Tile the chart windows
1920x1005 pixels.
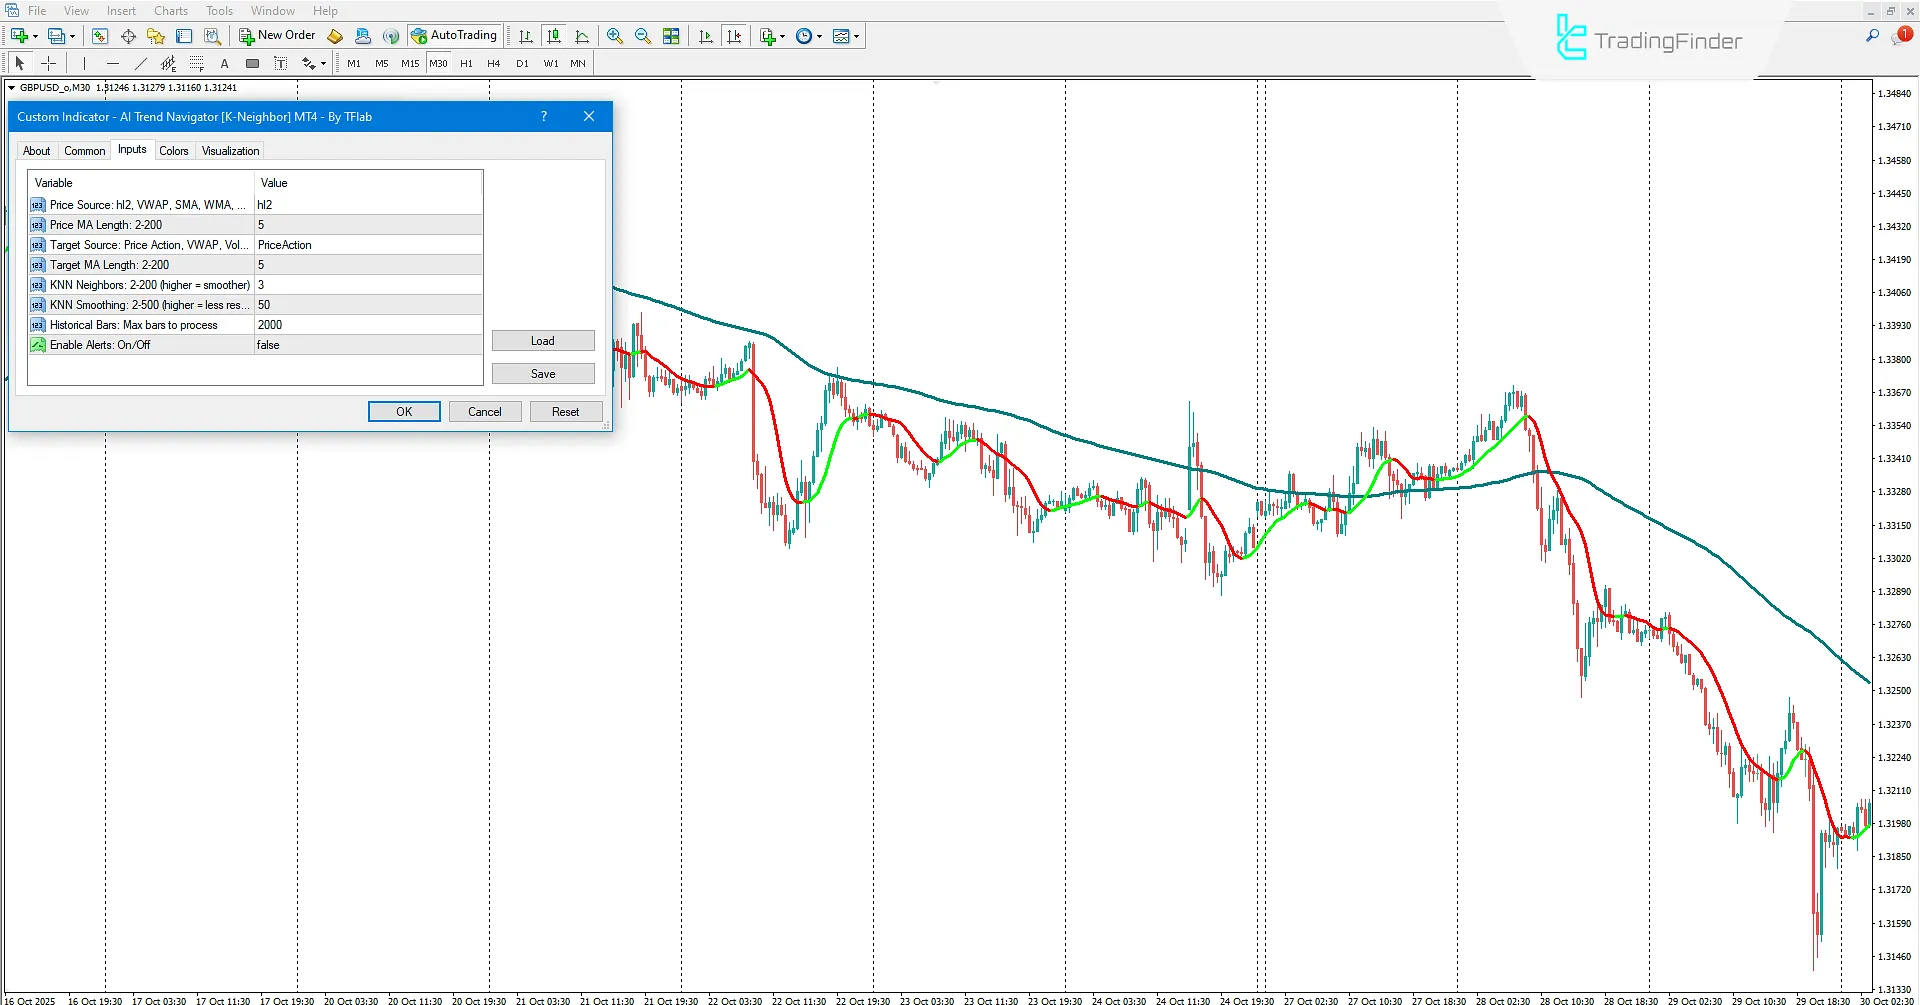tap(672, 36)
